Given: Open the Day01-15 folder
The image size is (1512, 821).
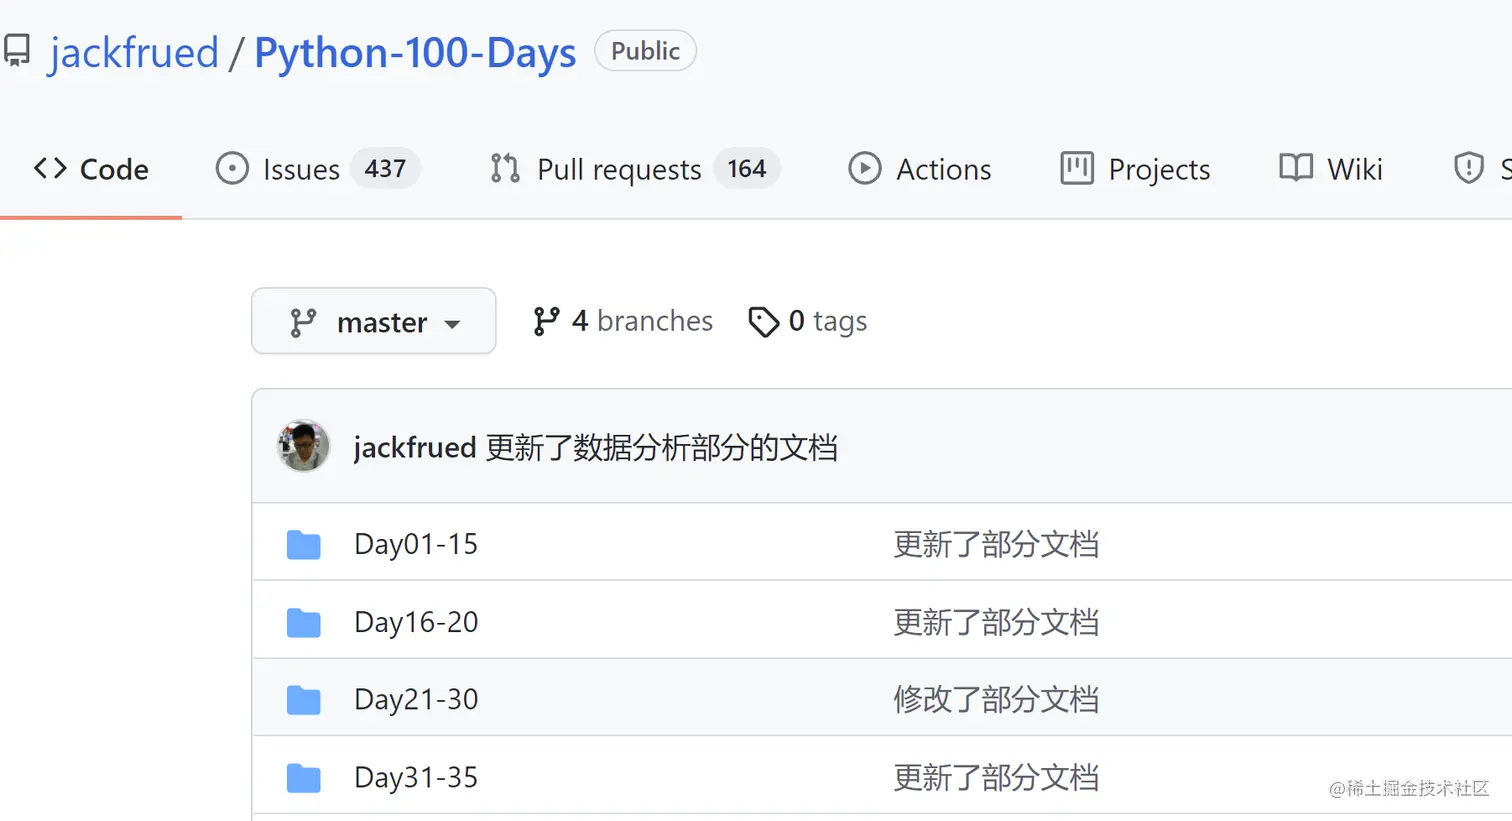Looking at the screenshot, I should (x=416, y=544).
